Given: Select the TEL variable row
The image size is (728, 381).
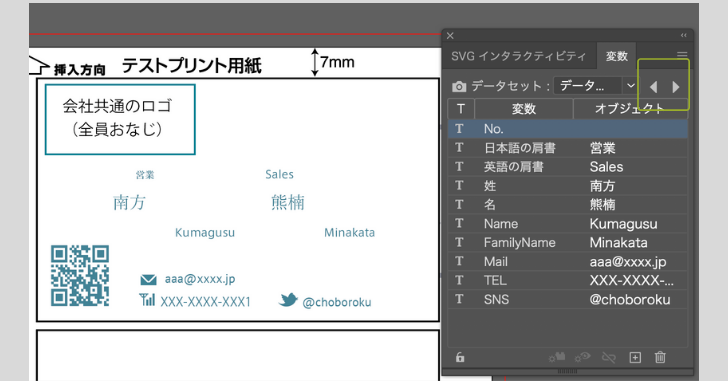Looking at the screenshot, I should tap(568, 281).
